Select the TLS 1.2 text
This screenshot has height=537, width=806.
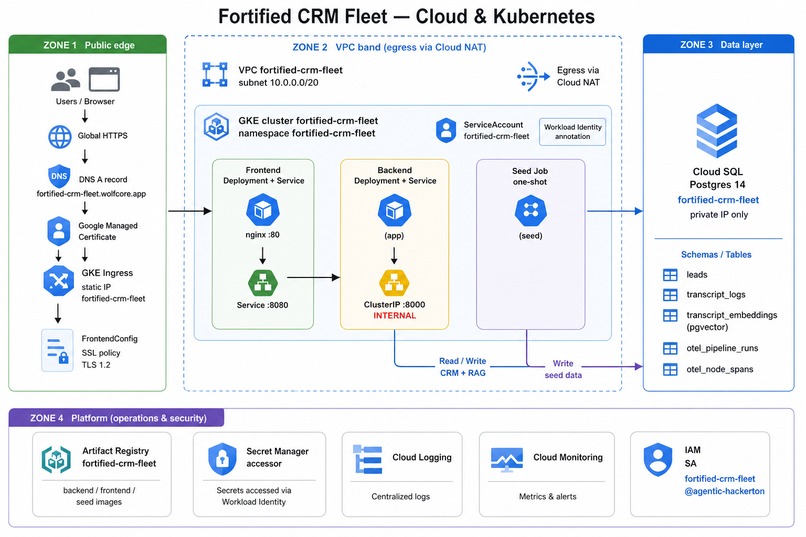[x=96, y=365]
